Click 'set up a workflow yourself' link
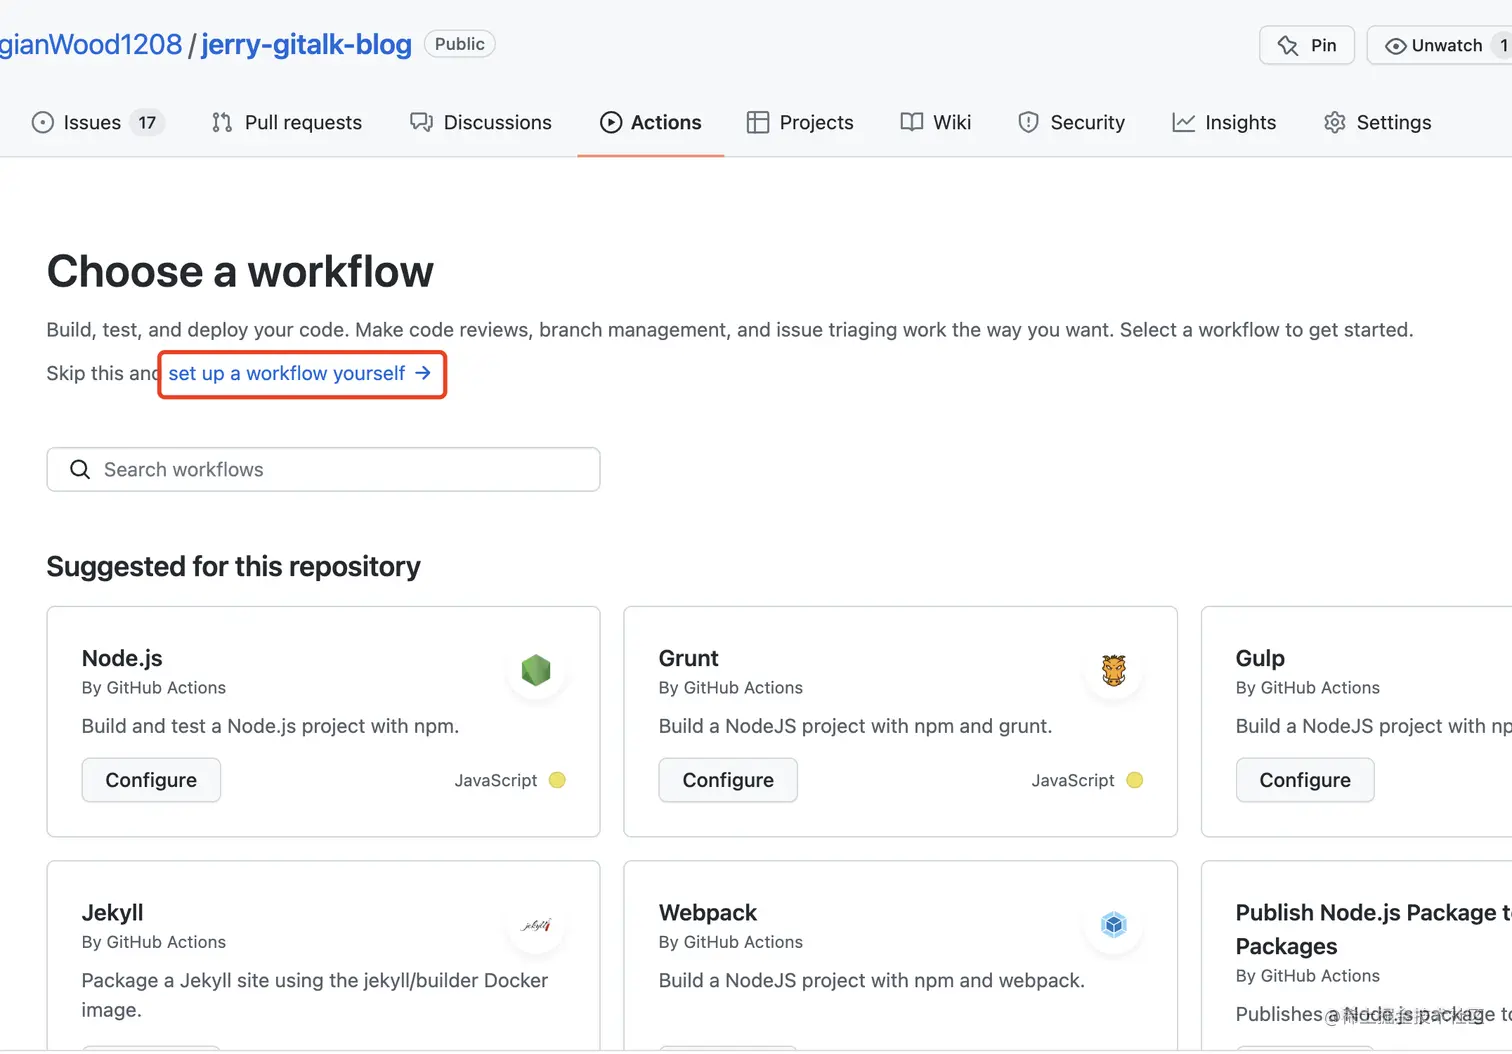Image resolution: width=1512 pixels, height=1054 pixels. tap(300, 373)
